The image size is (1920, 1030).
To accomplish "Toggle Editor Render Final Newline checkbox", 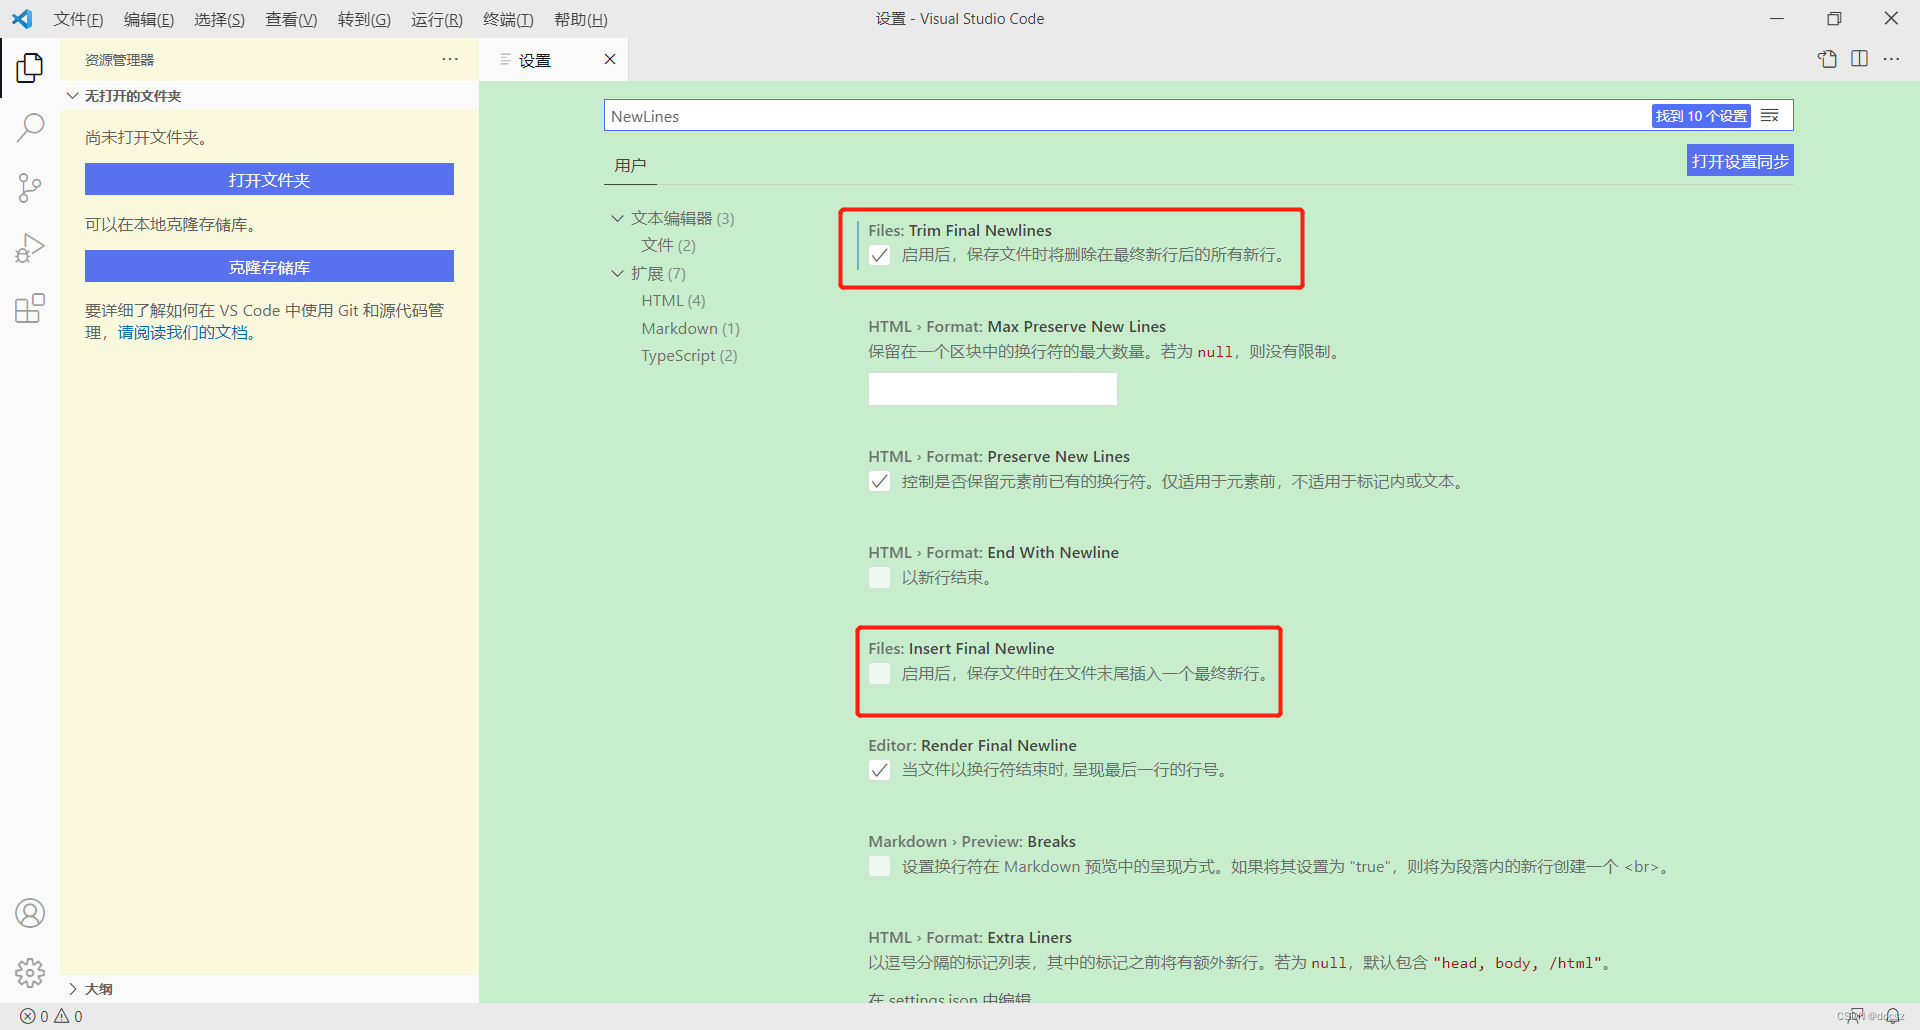I will 879,770.
